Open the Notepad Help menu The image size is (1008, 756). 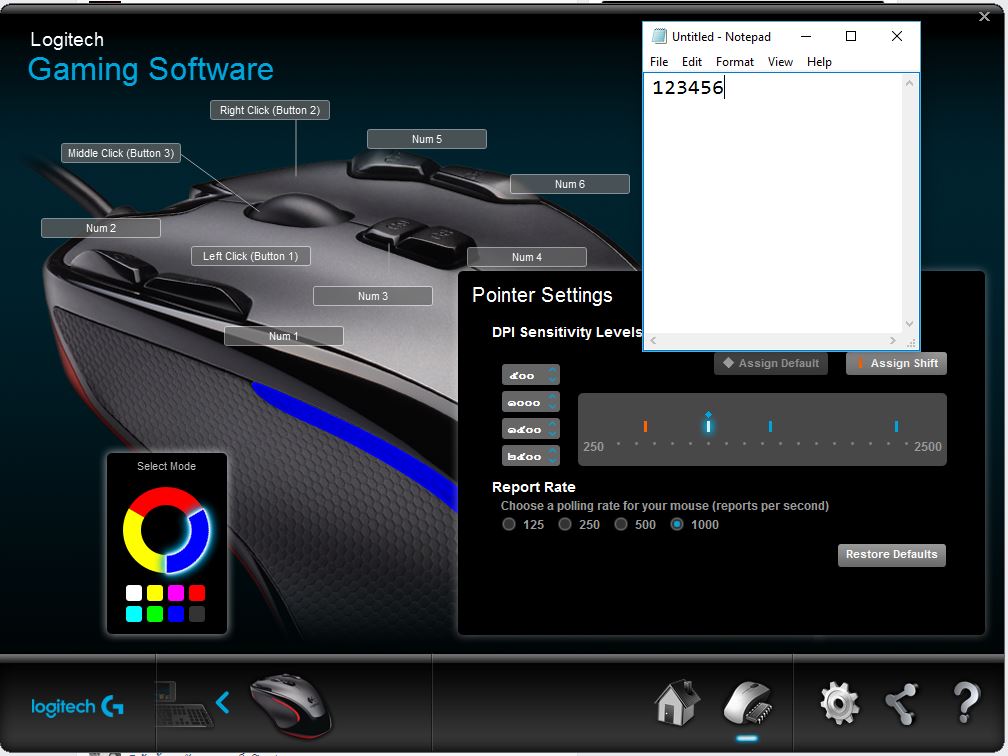[820, 62]
